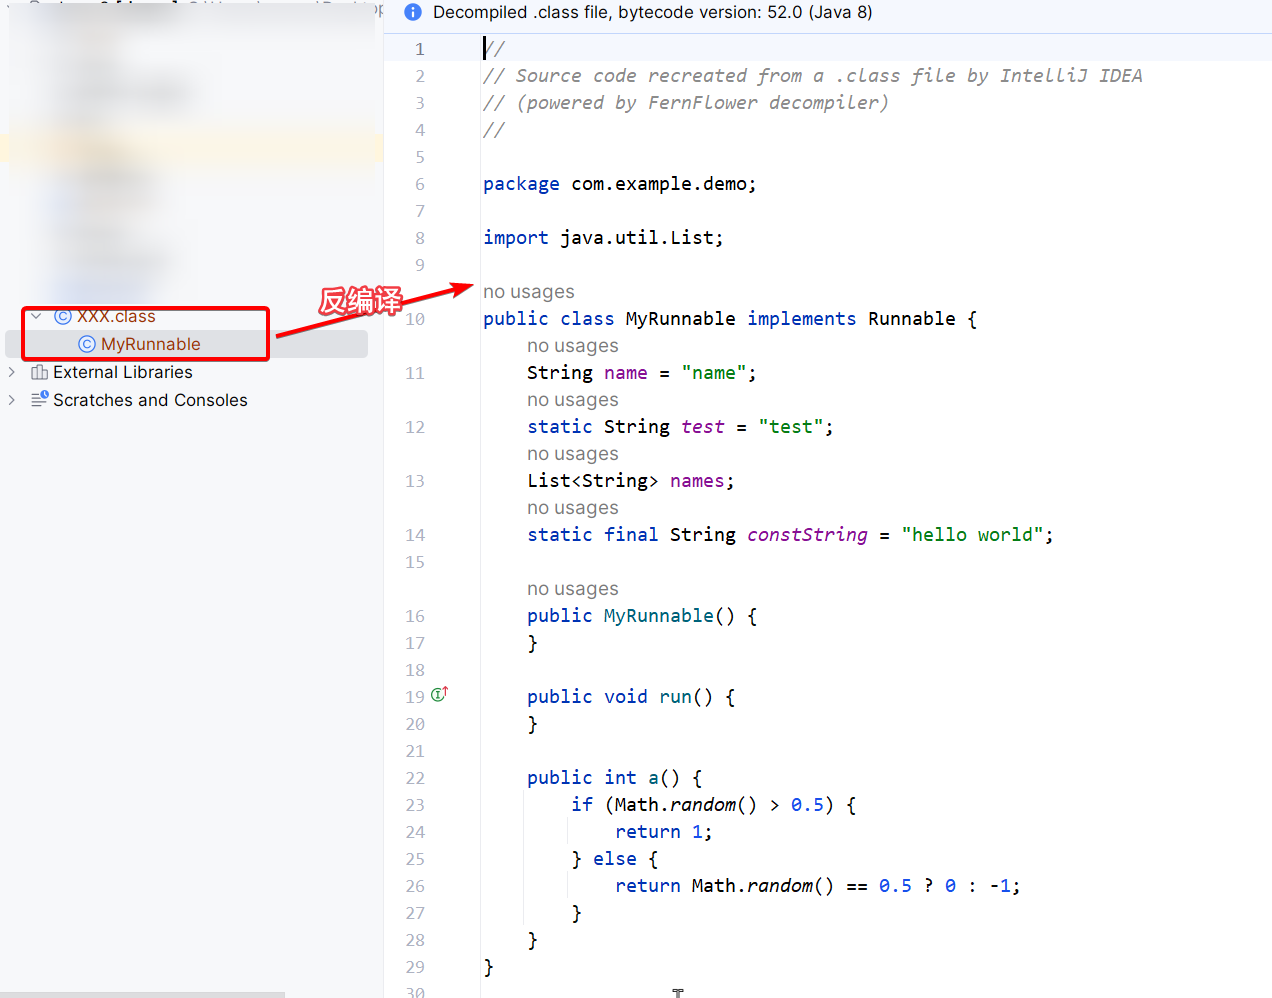Click Runnable interface name in class declaration
Image resolution: width=1272 pixels, height=998 pixels.
pos(911,319)
